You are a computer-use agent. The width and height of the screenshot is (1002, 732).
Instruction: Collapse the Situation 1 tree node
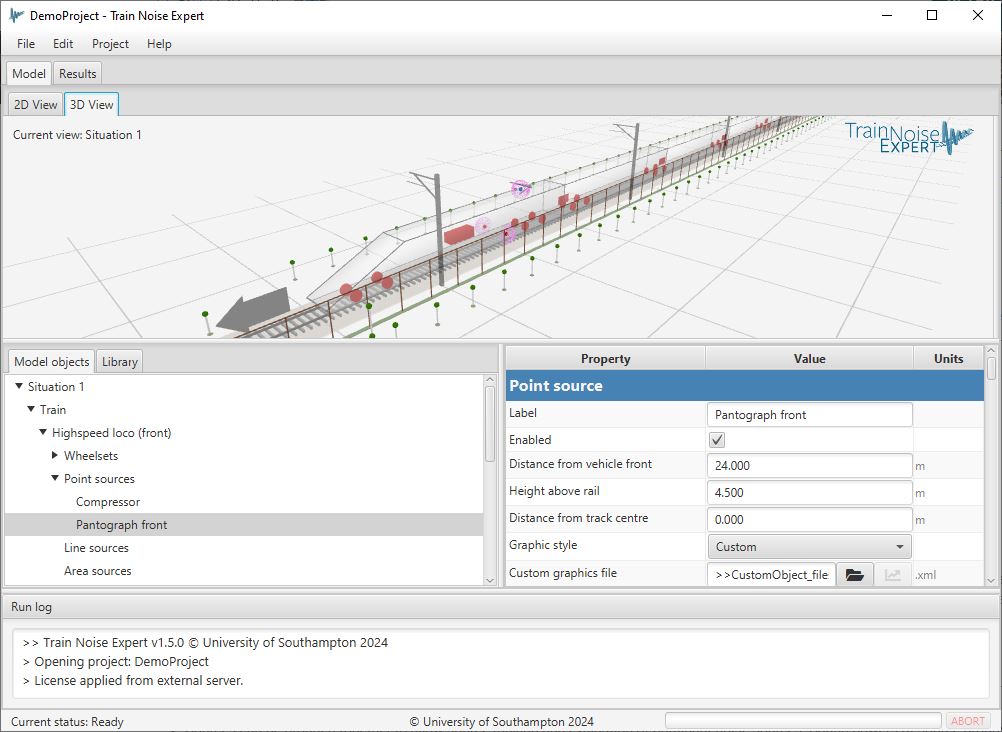19,386
